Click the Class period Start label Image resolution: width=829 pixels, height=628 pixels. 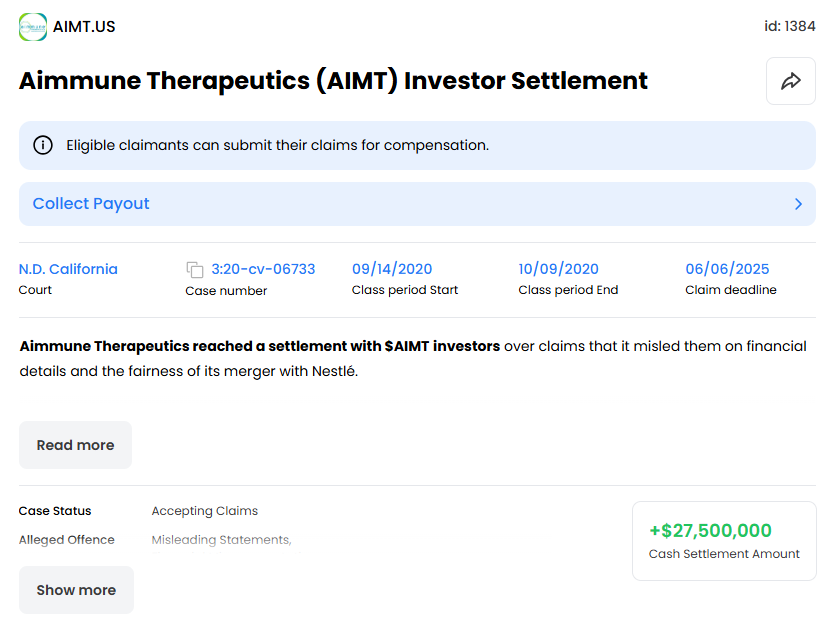(405, 290)
